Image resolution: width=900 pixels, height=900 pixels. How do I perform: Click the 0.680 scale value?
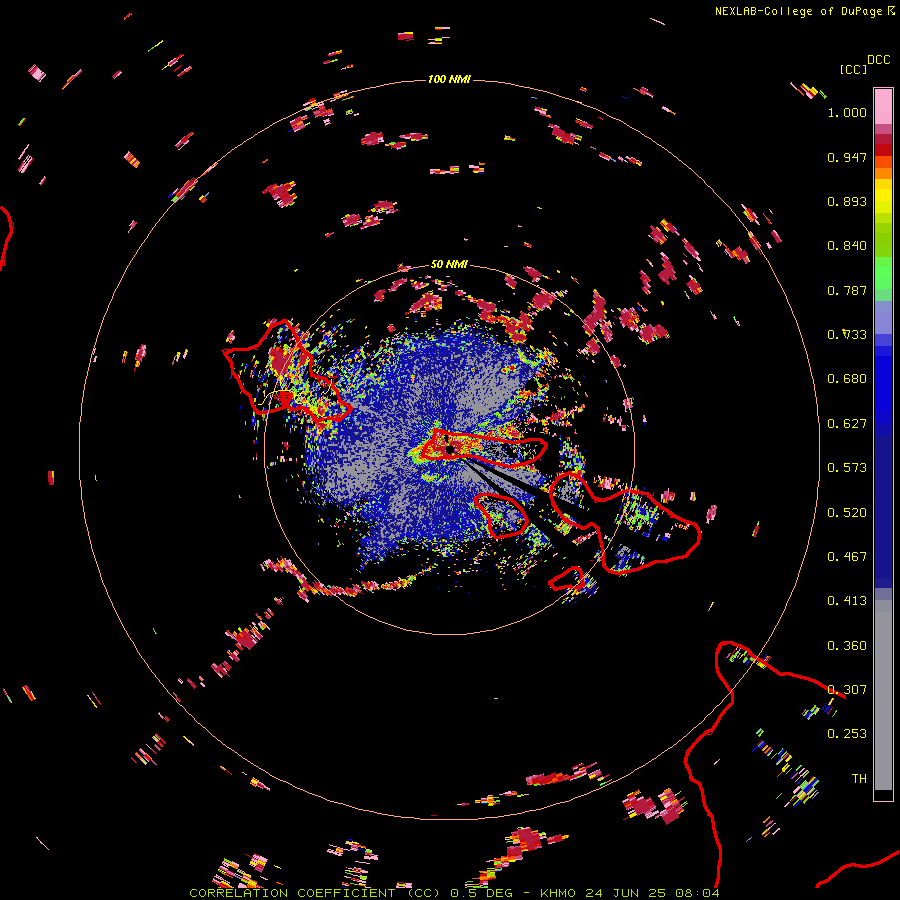847,379
